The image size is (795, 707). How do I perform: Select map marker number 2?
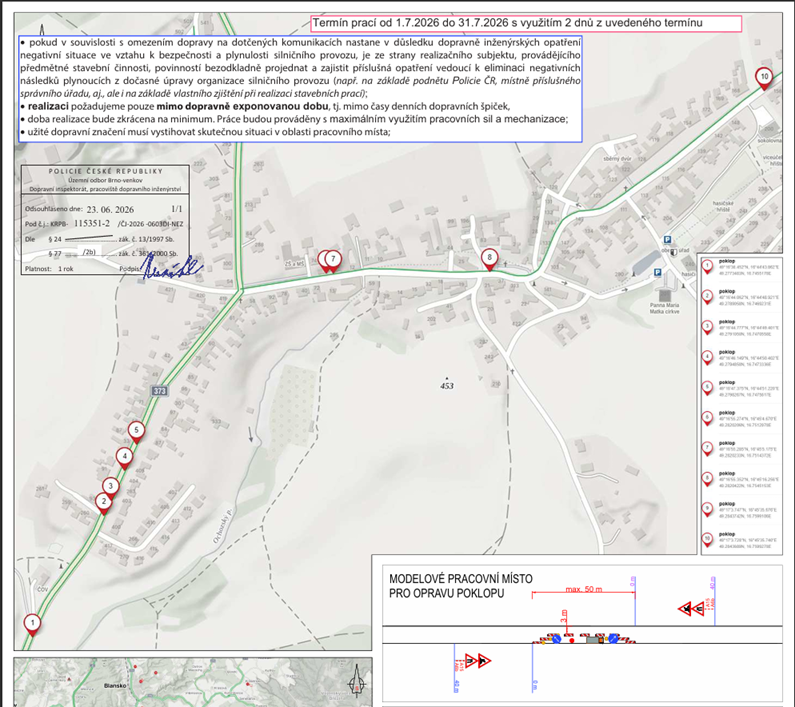(104, 503)
